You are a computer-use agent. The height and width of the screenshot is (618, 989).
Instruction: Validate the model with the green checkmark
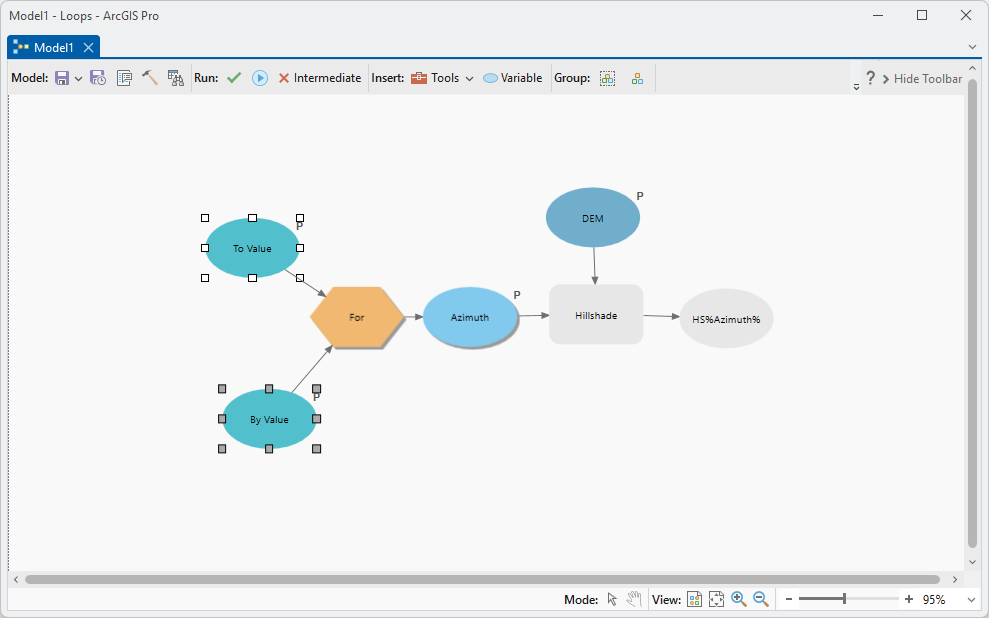(x=234, y=78)
